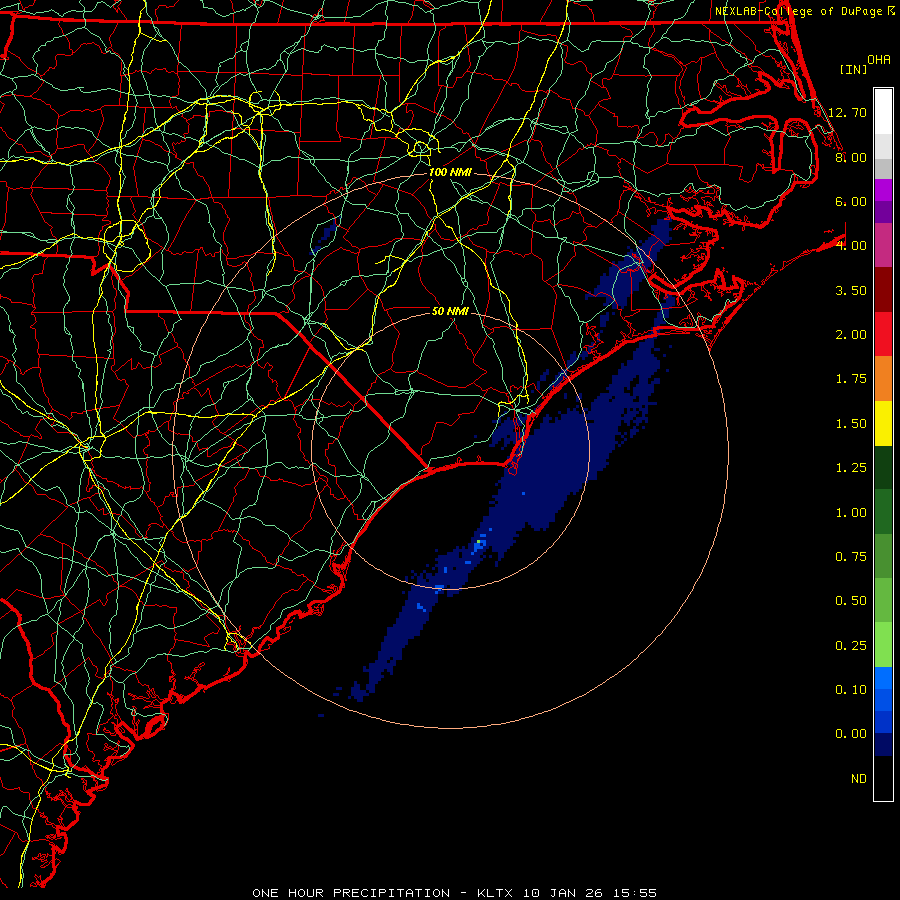Click the 6.00 legend value

click(851, 201)
